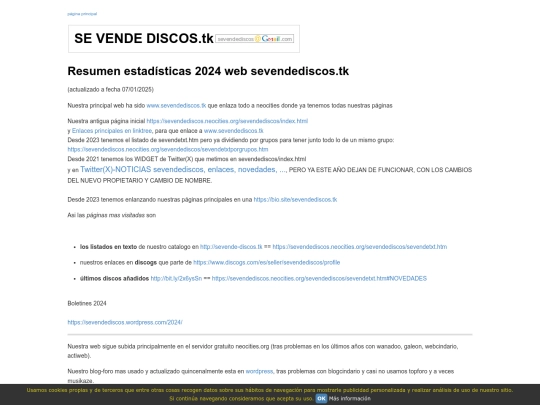
Task: Open the bit.ly/2x6ysSn short link
Action: pyautogui.click(x=176, y=278)
